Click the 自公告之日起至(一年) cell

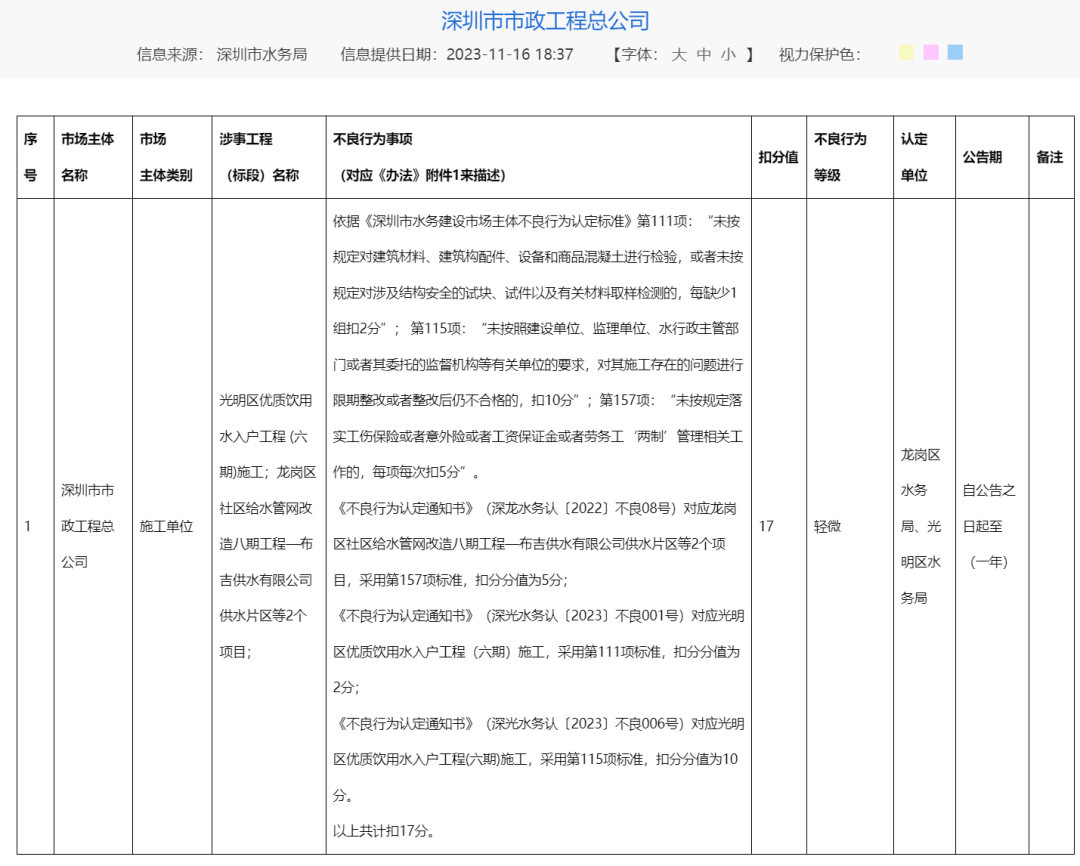point(991,526)
